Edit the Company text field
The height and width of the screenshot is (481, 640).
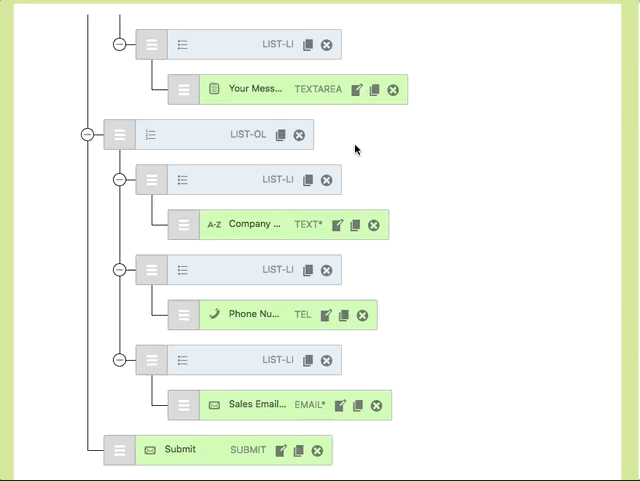coord(338,225)
